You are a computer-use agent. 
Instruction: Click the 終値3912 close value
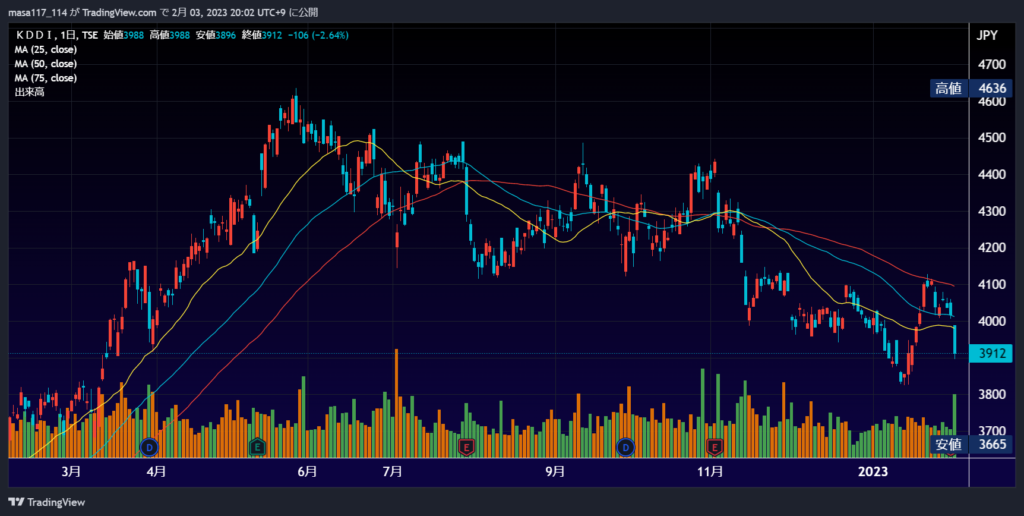click(262, 35)
